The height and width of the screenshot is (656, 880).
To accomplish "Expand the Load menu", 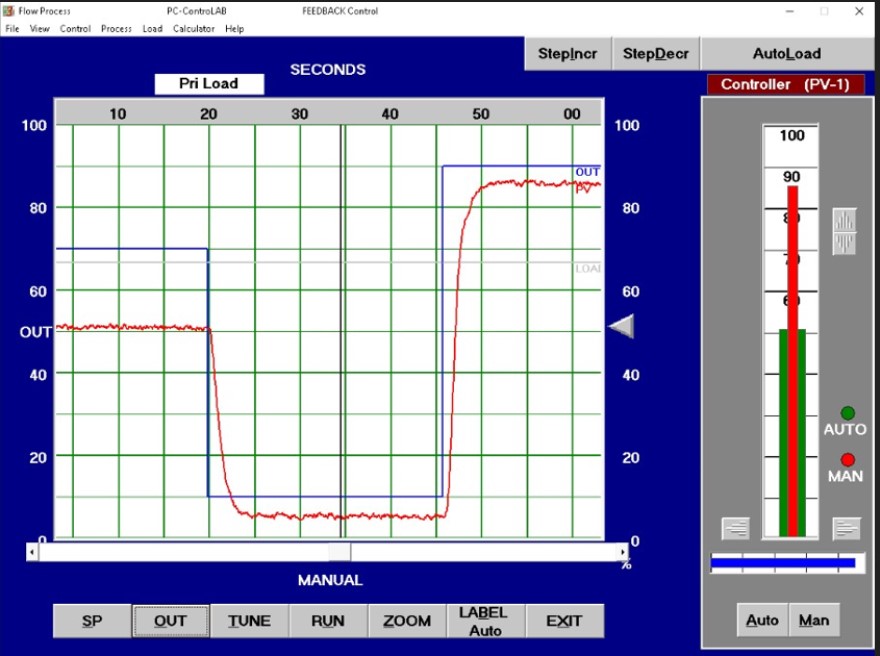I will tap(152, 29).
